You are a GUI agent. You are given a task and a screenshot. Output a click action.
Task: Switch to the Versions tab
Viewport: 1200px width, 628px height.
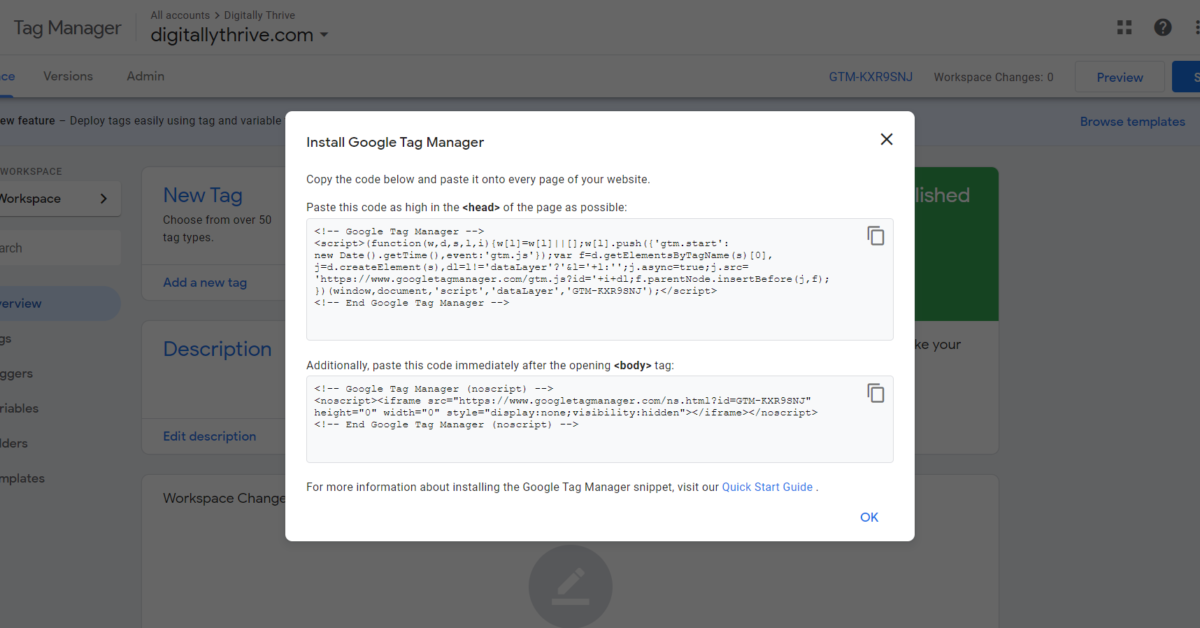click(68, 76)
